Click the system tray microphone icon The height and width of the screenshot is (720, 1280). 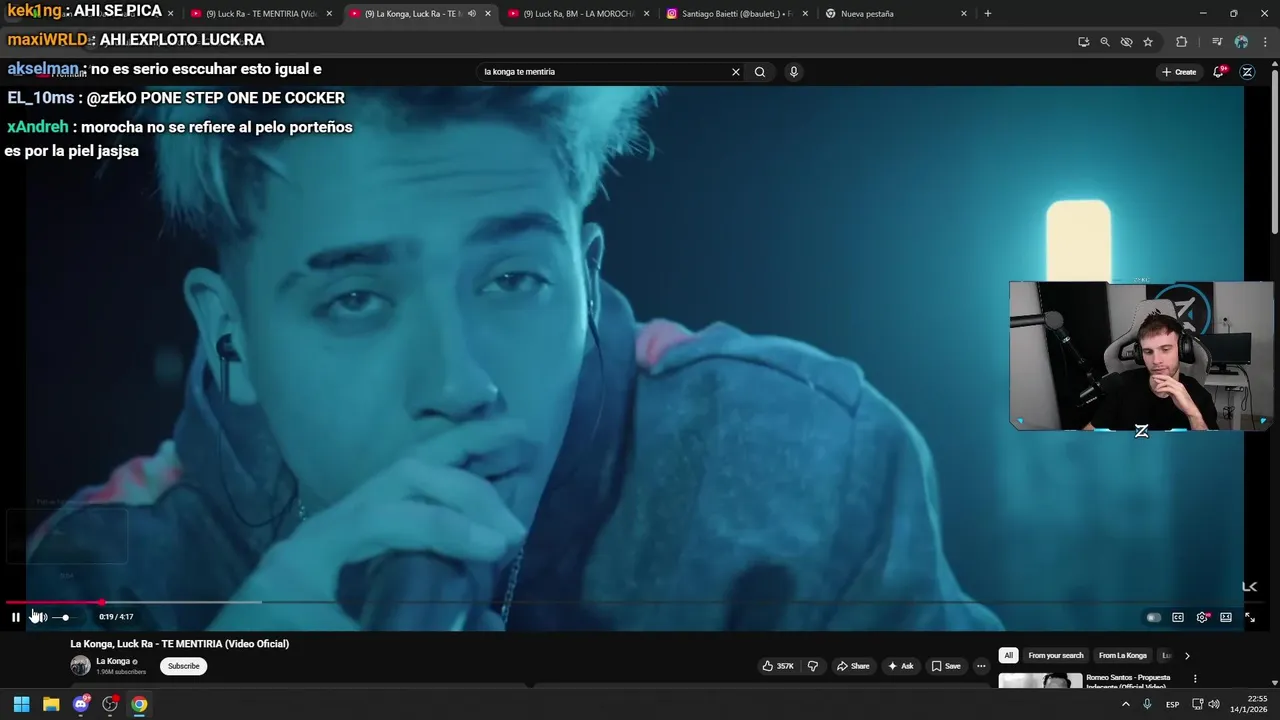tap(1147, 704)
